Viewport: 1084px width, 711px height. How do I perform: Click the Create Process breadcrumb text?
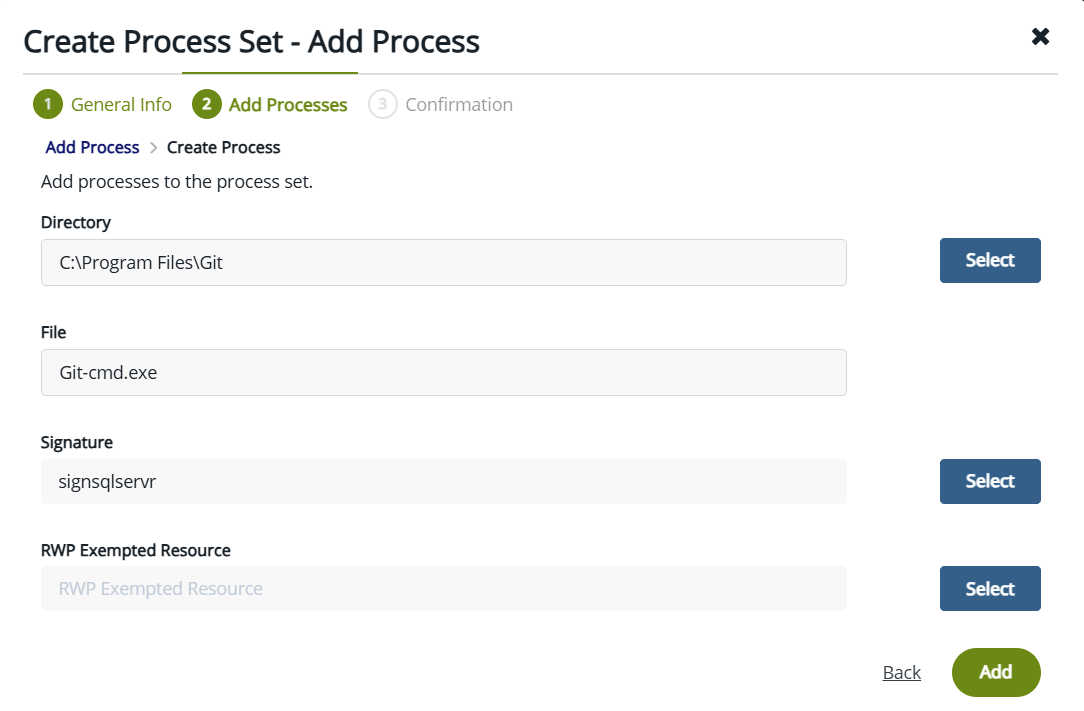[x=223, y=148]
